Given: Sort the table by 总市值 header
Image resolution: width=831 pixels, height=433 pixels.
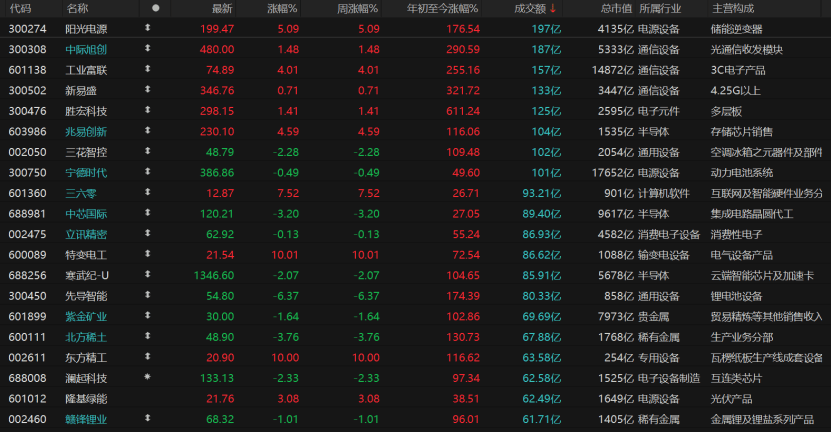Looking at the screenshot, I should [x=615, y=8].
